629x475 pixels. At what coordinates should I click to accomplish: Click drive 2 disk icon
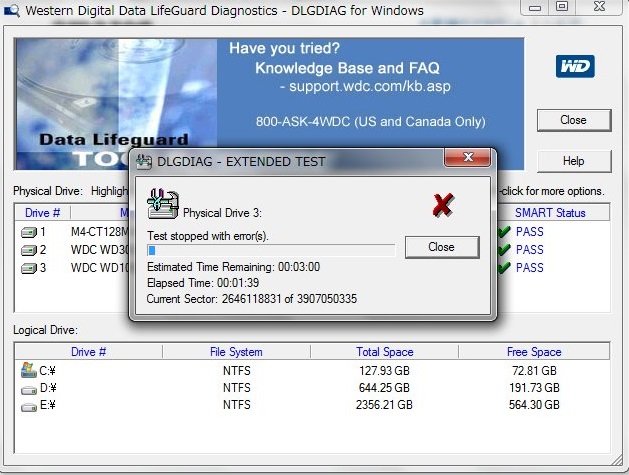pos(29,250)
